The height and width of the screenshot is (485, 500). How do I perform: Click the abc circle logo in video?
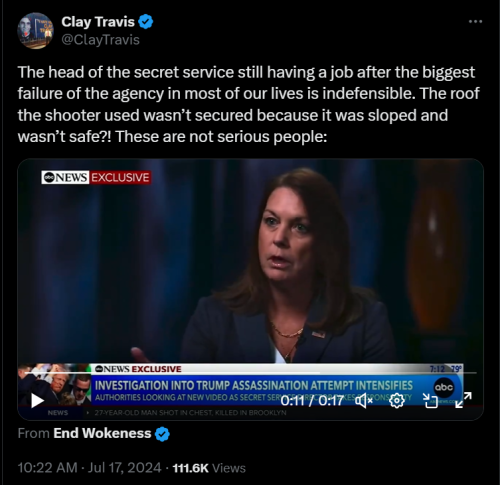pyautogui.click(x=444, y=387)
